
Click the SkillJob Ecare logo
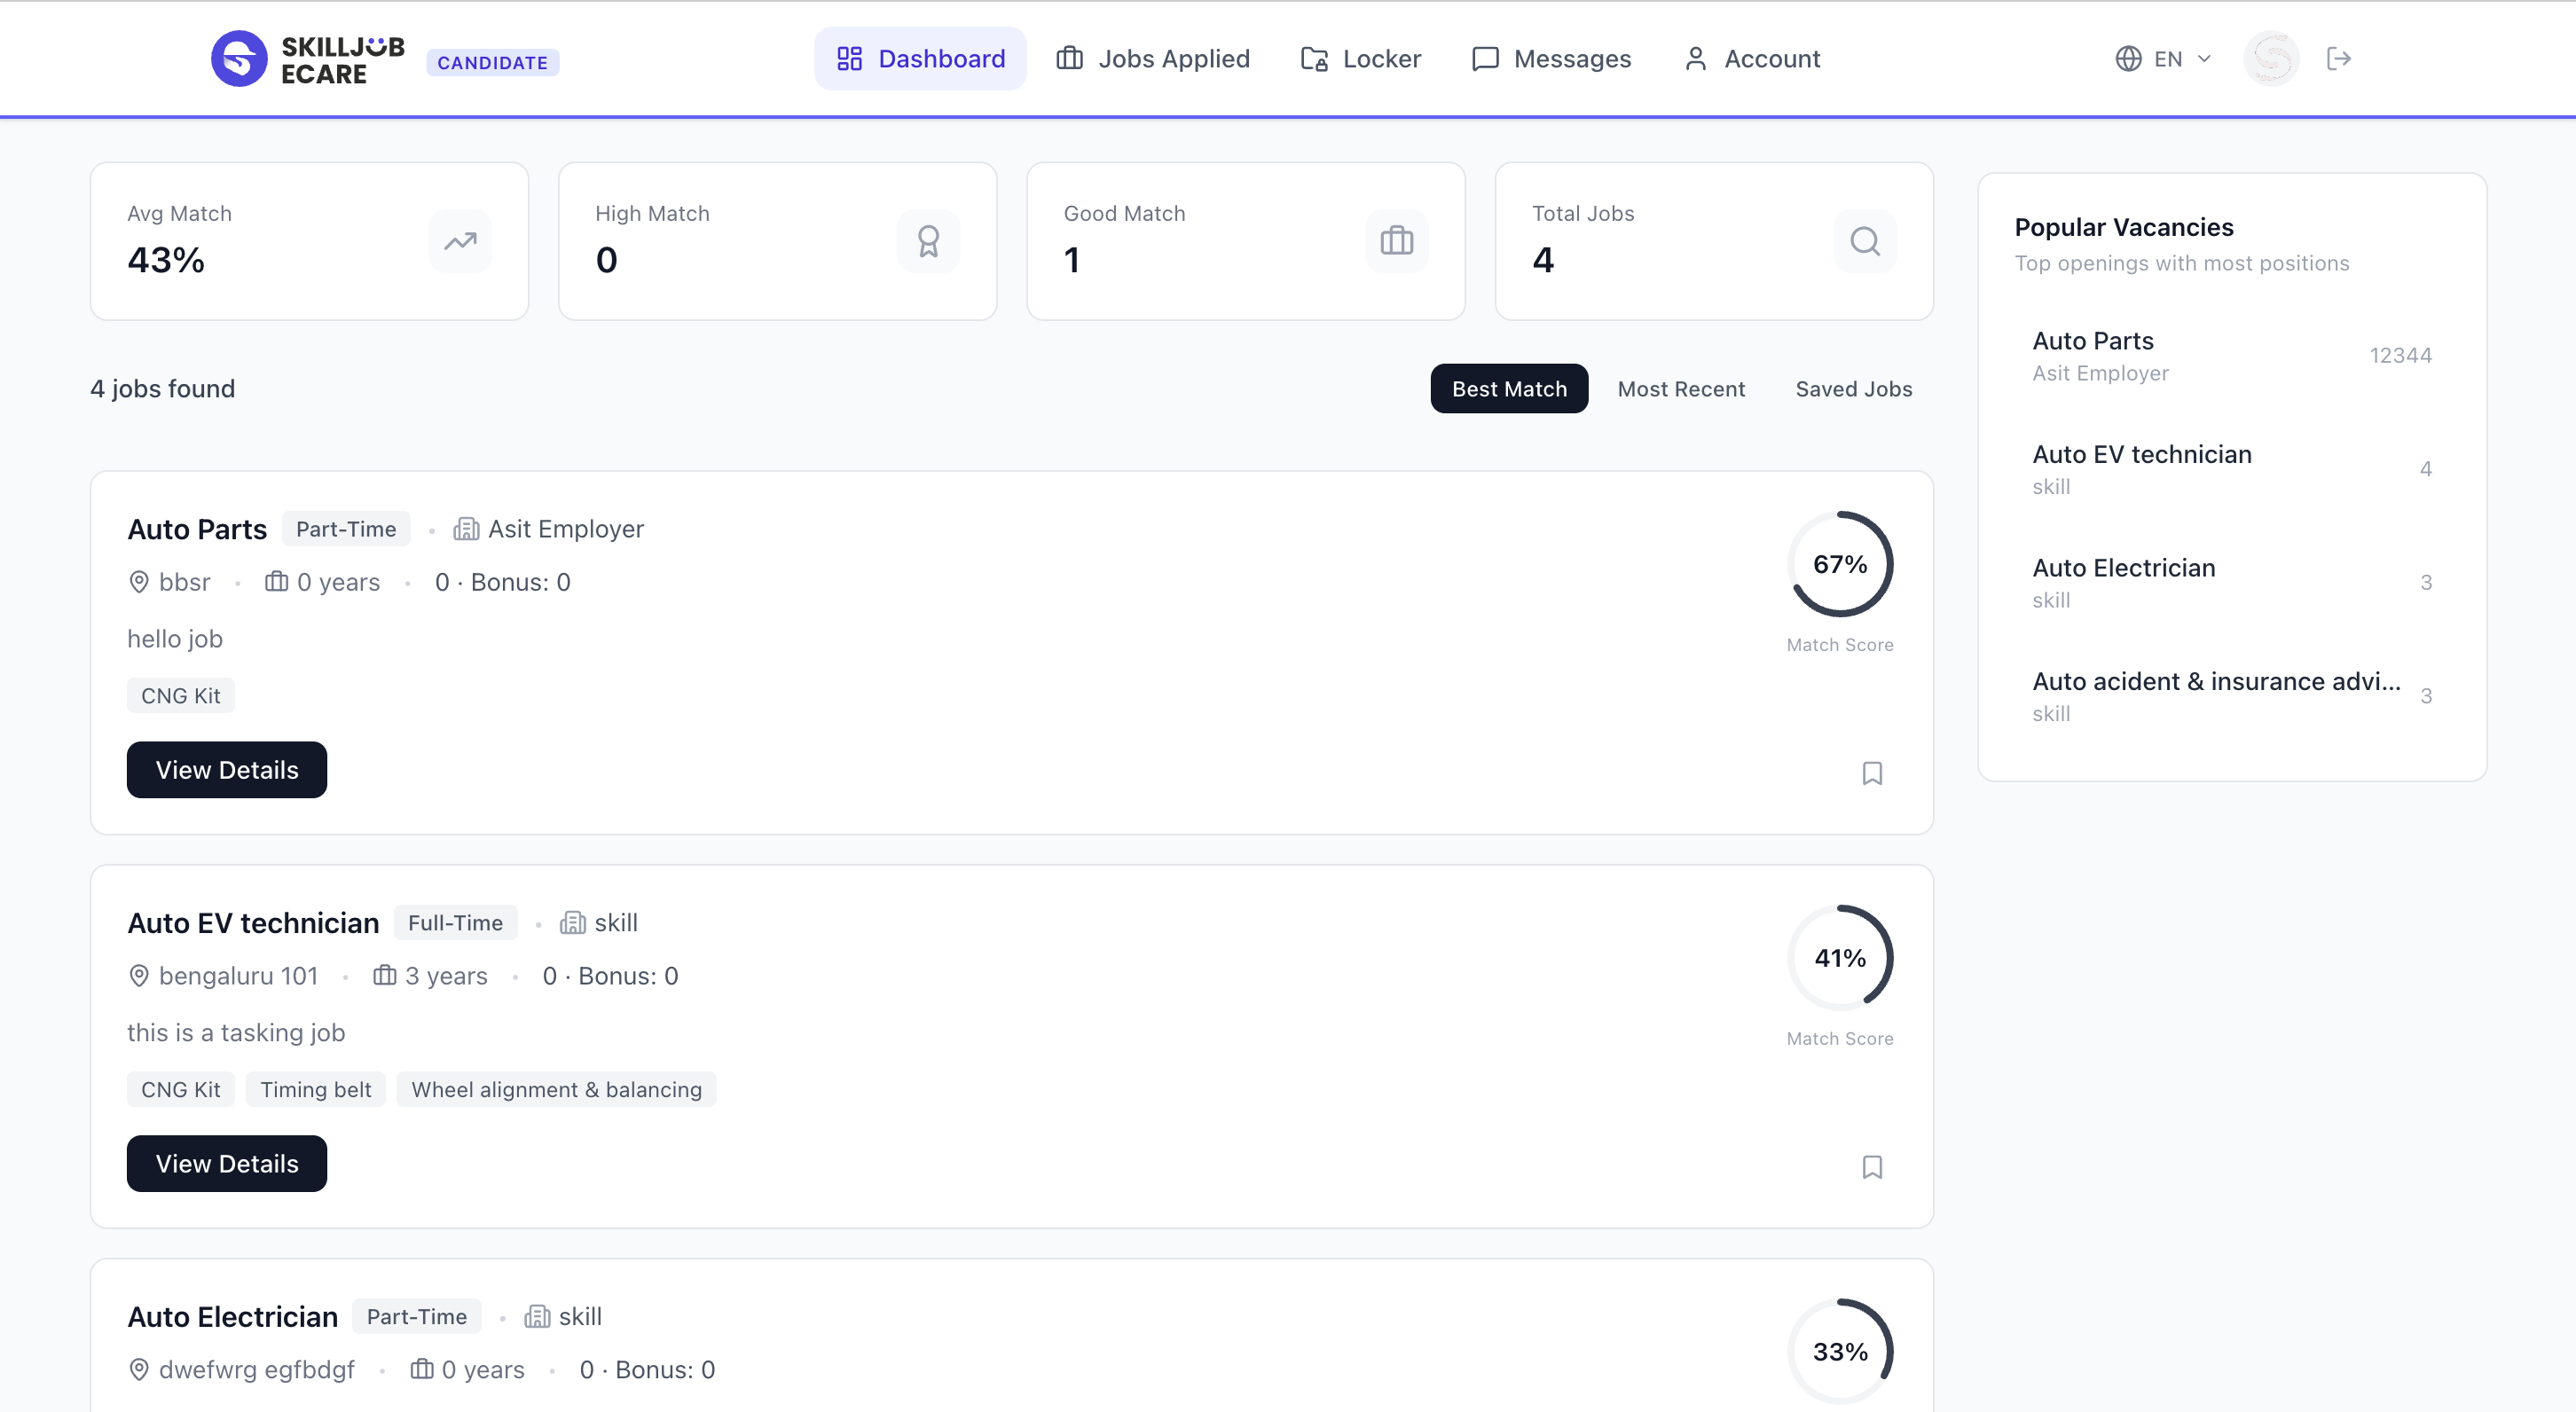tap(306, 58)
